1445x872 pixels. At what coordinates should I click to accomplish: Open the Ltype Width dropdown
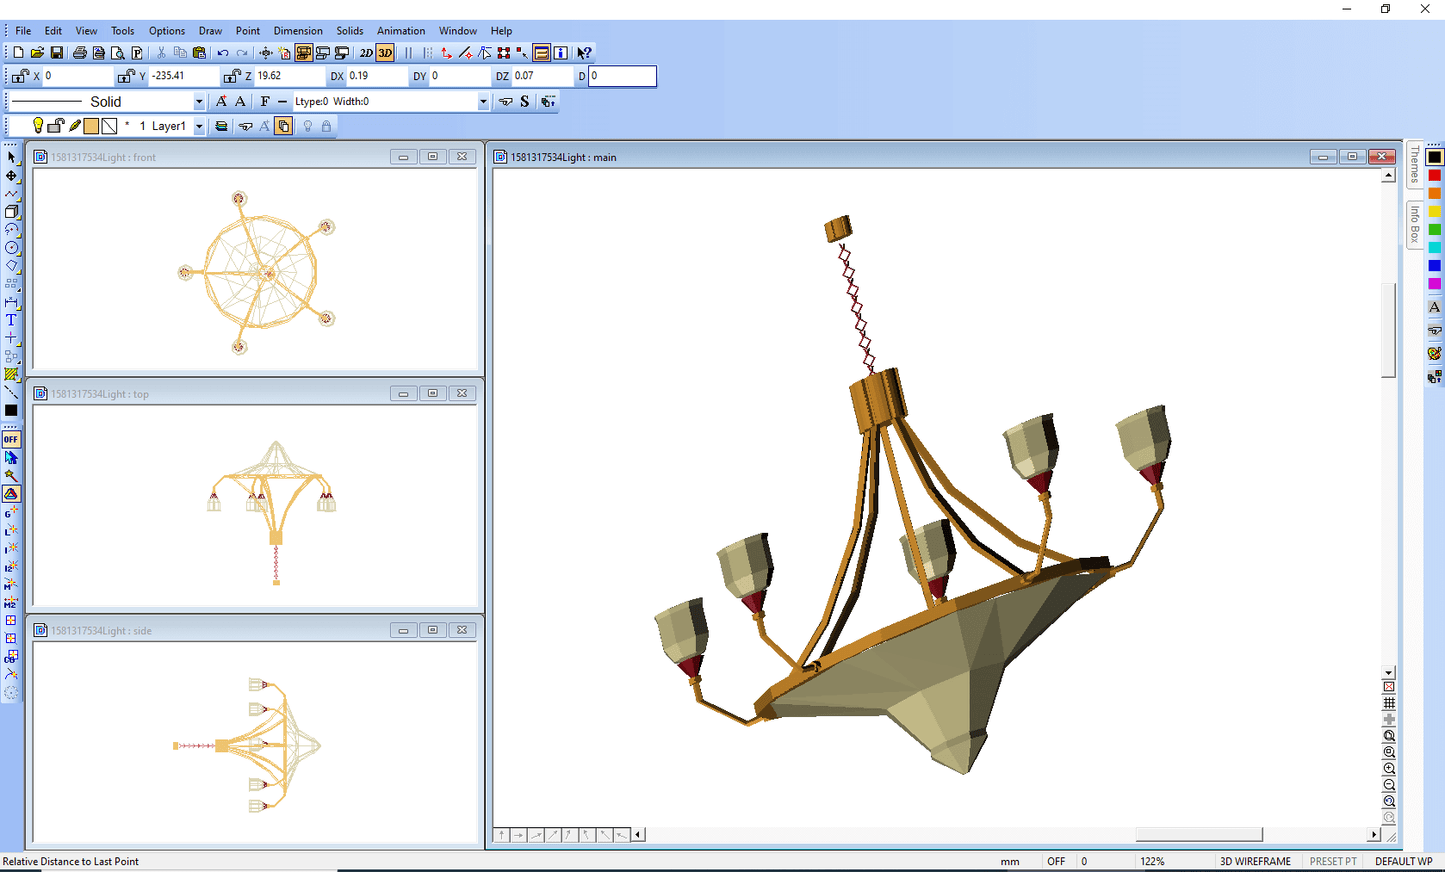click(x=483, y=101)
